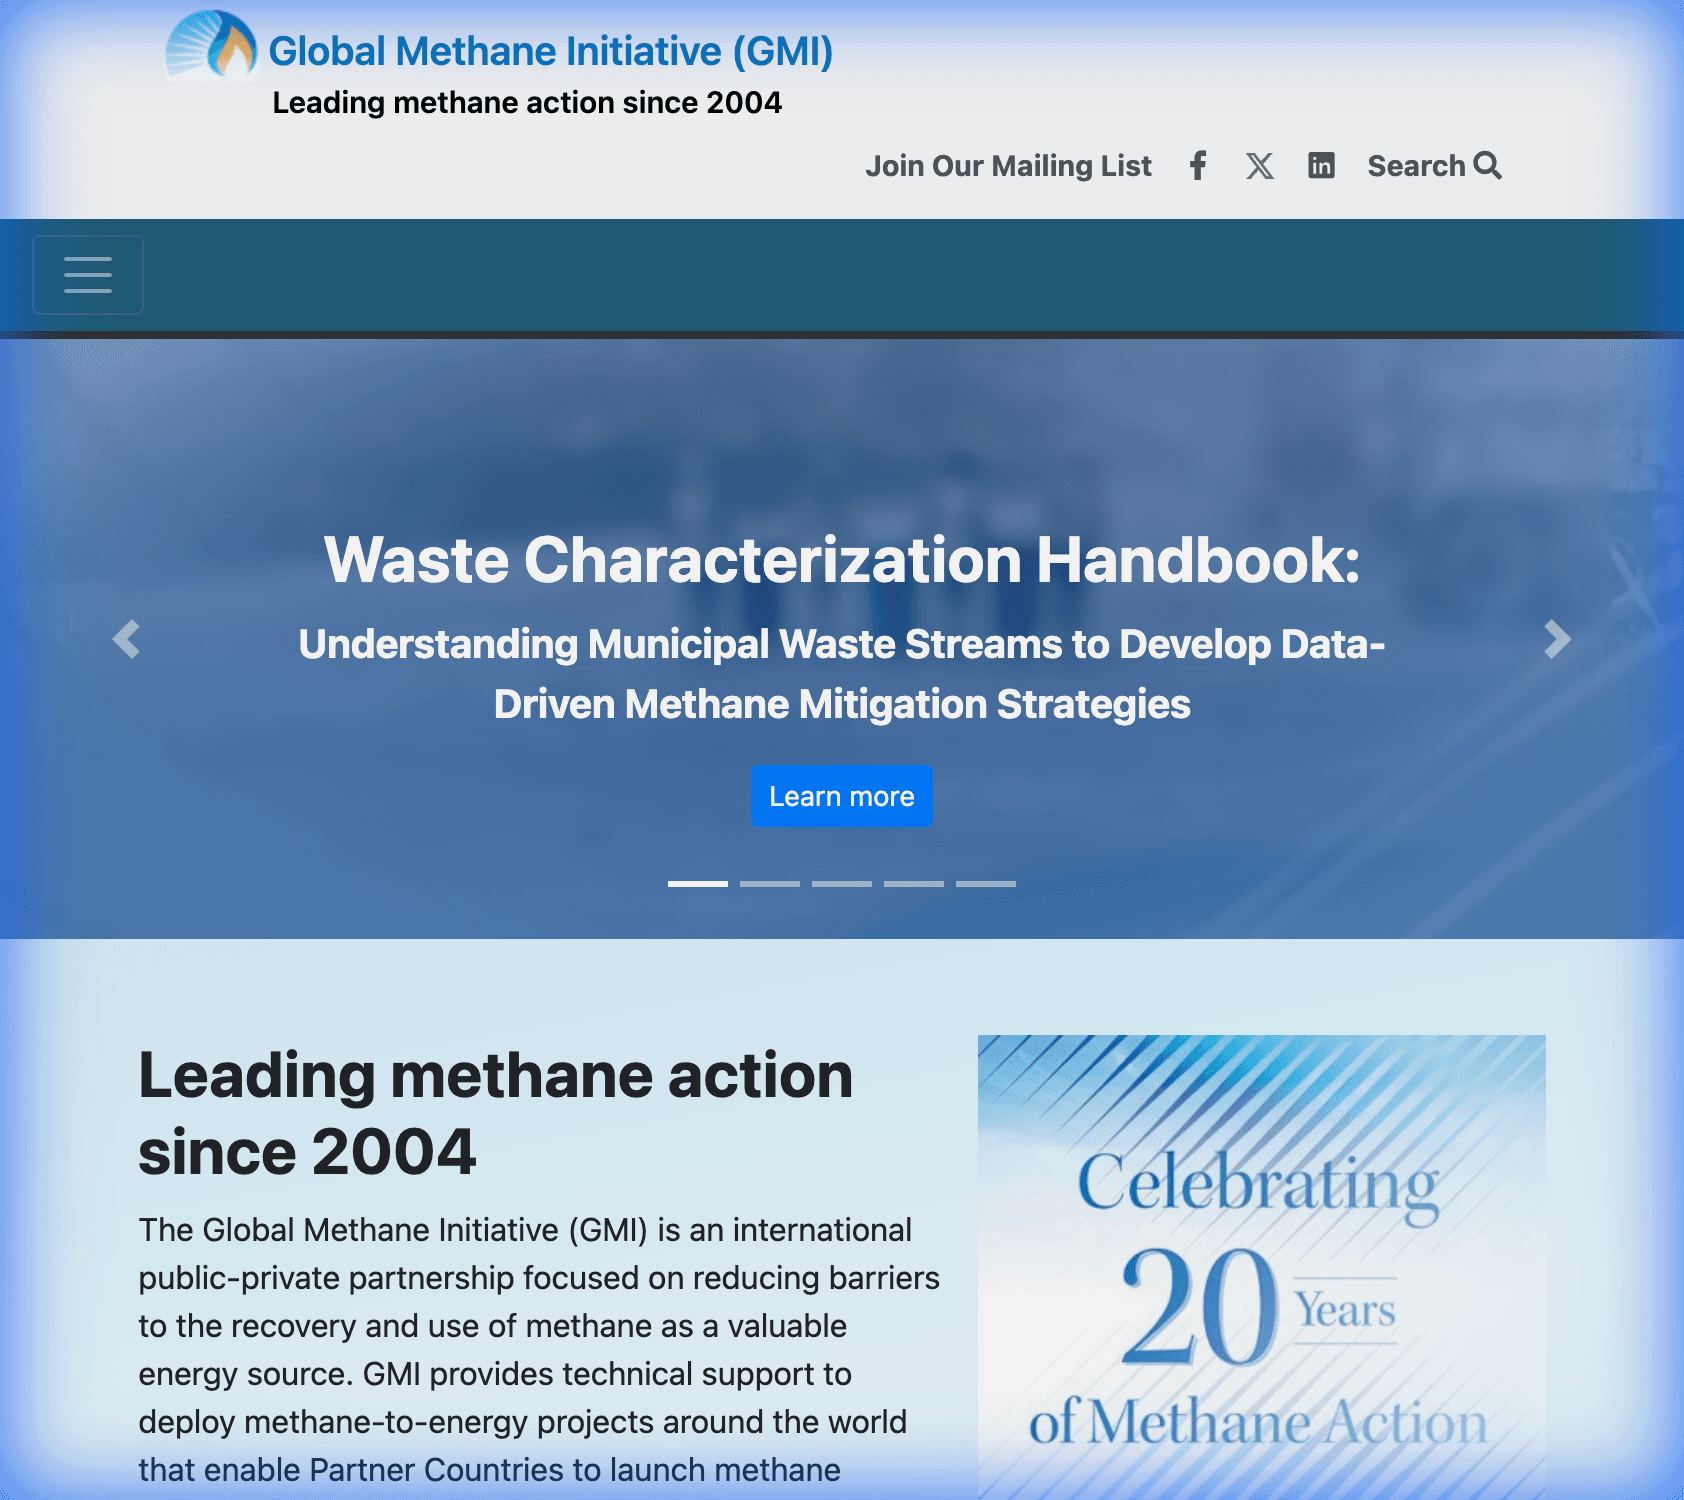The image size is (1684, 1500).
Task: Jump to the last slide via indicator bar
Action: (988, 884)
